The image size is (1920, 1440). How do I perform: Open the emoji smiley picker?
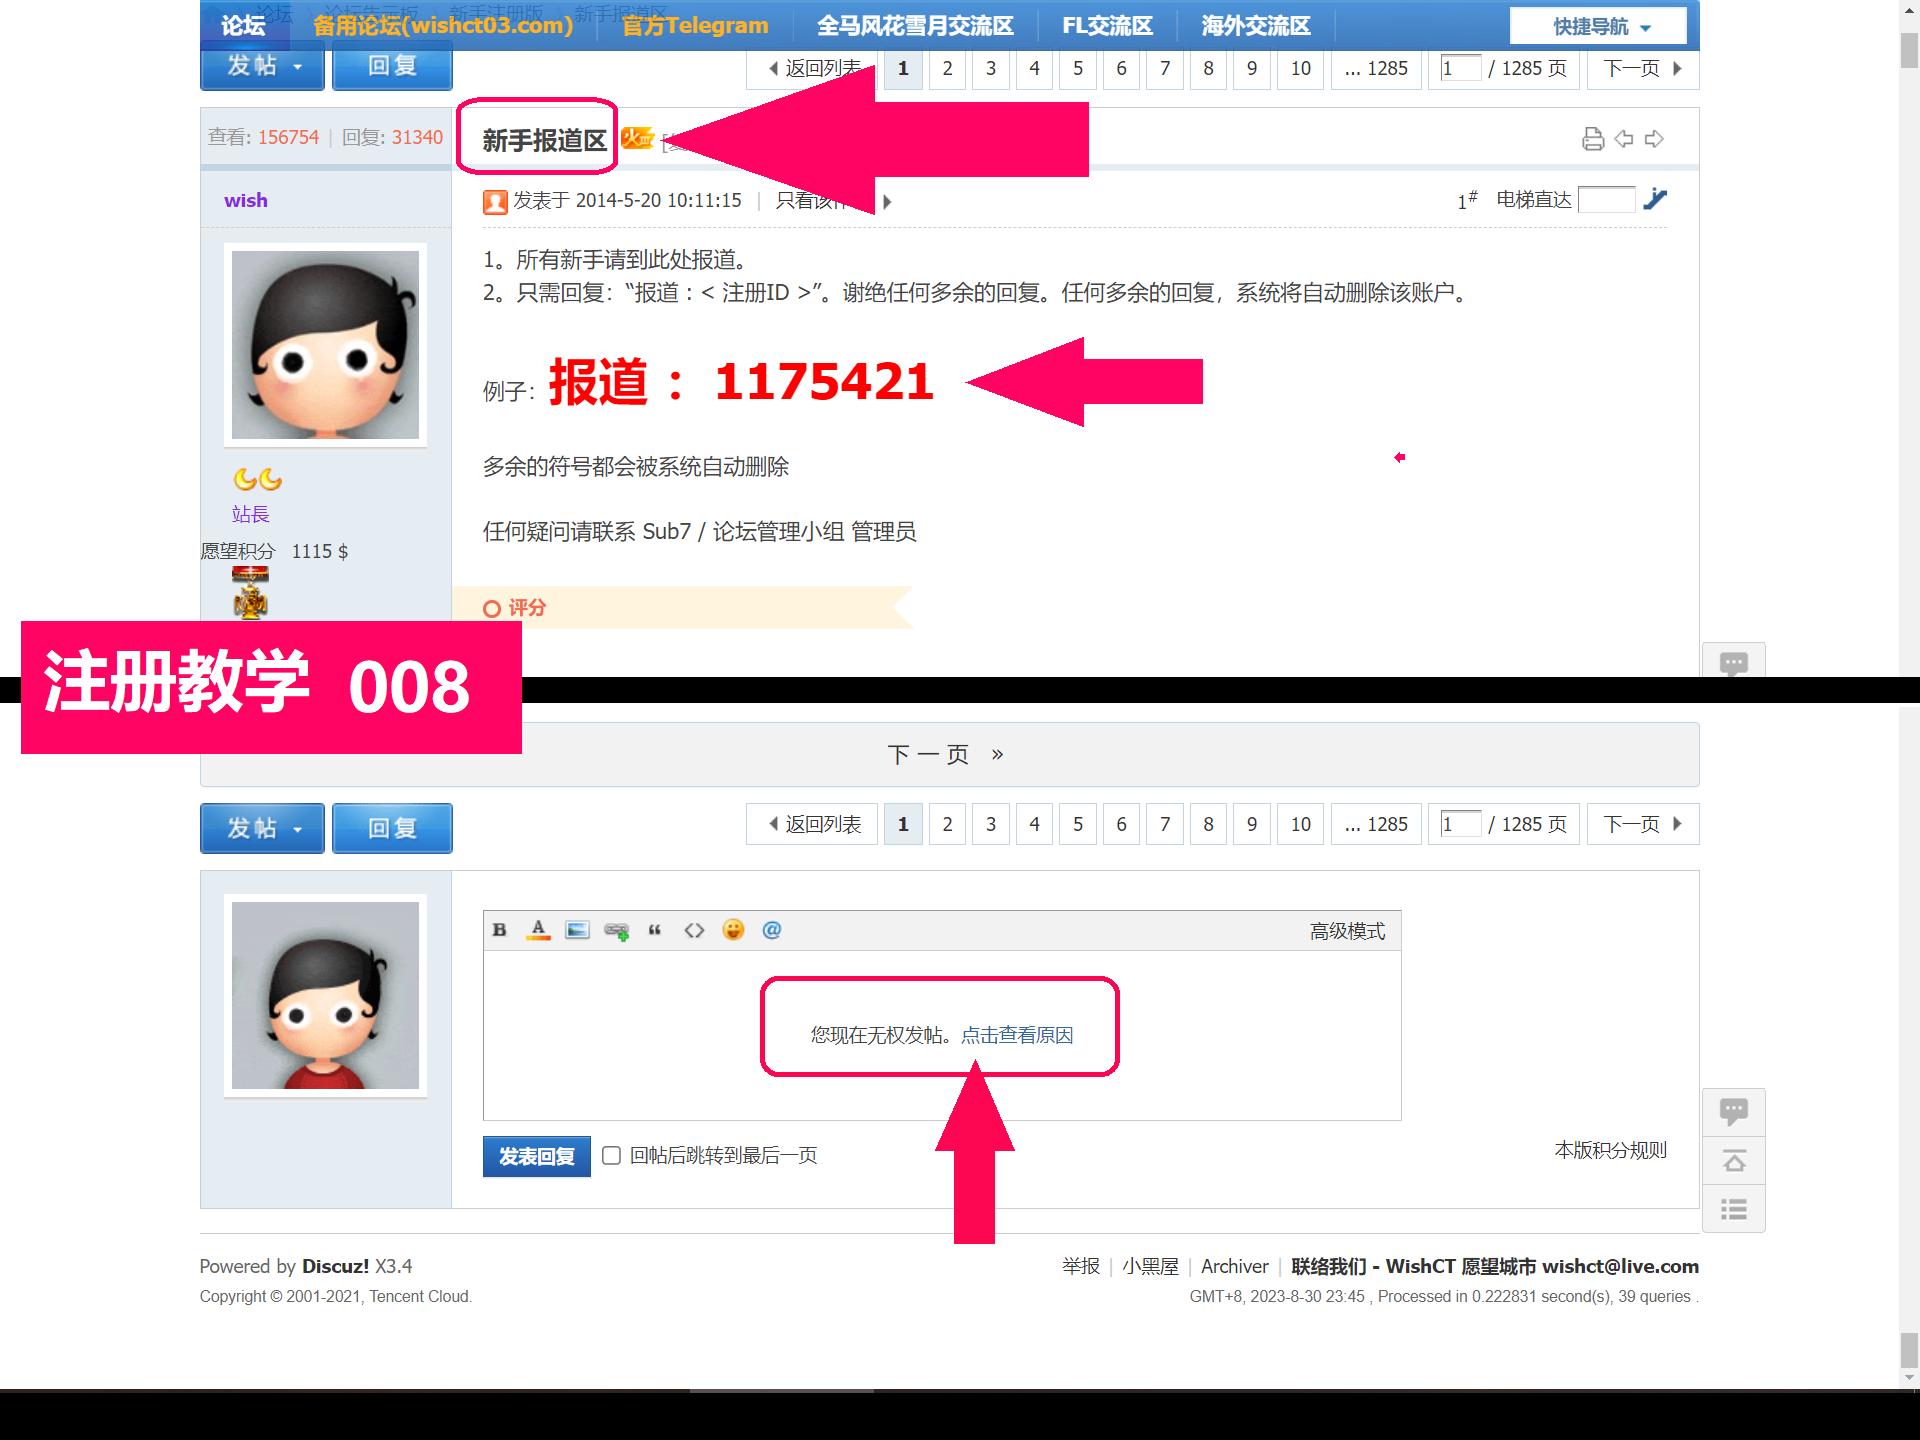pyautogui.click(x=733, y=930)
